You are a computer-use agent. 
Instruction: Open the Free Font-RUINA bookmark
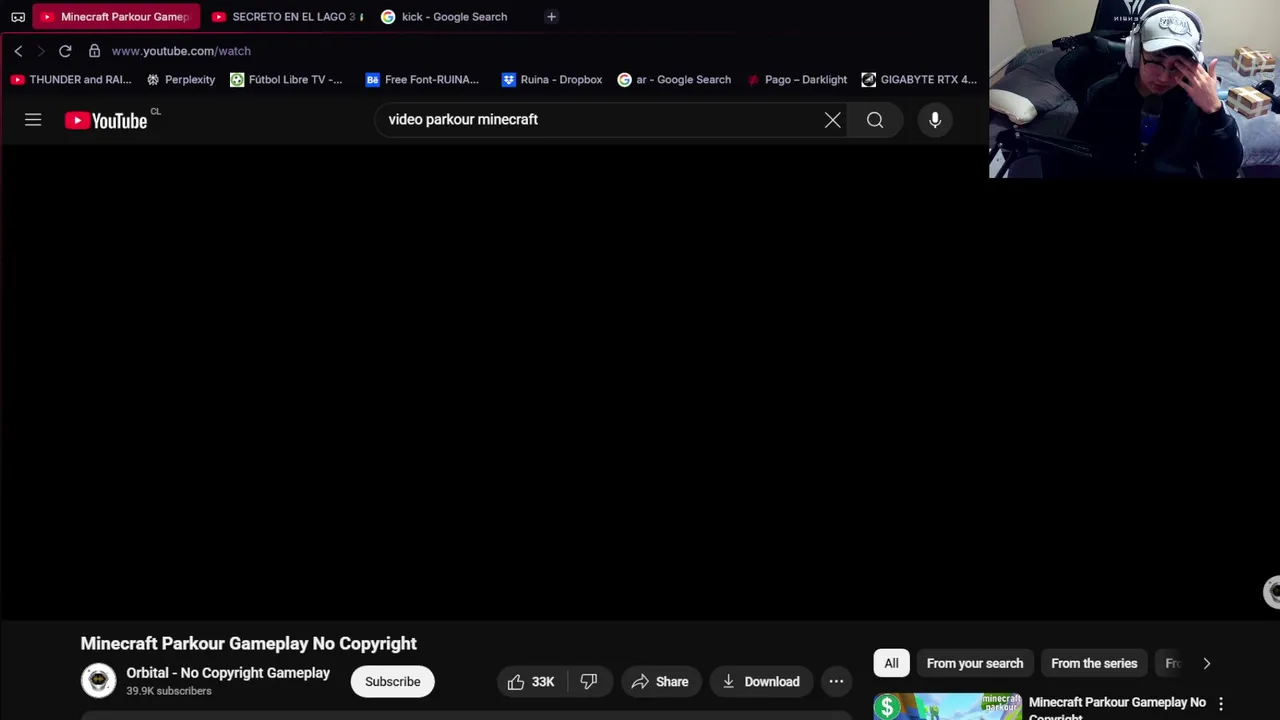click(422, 80)
